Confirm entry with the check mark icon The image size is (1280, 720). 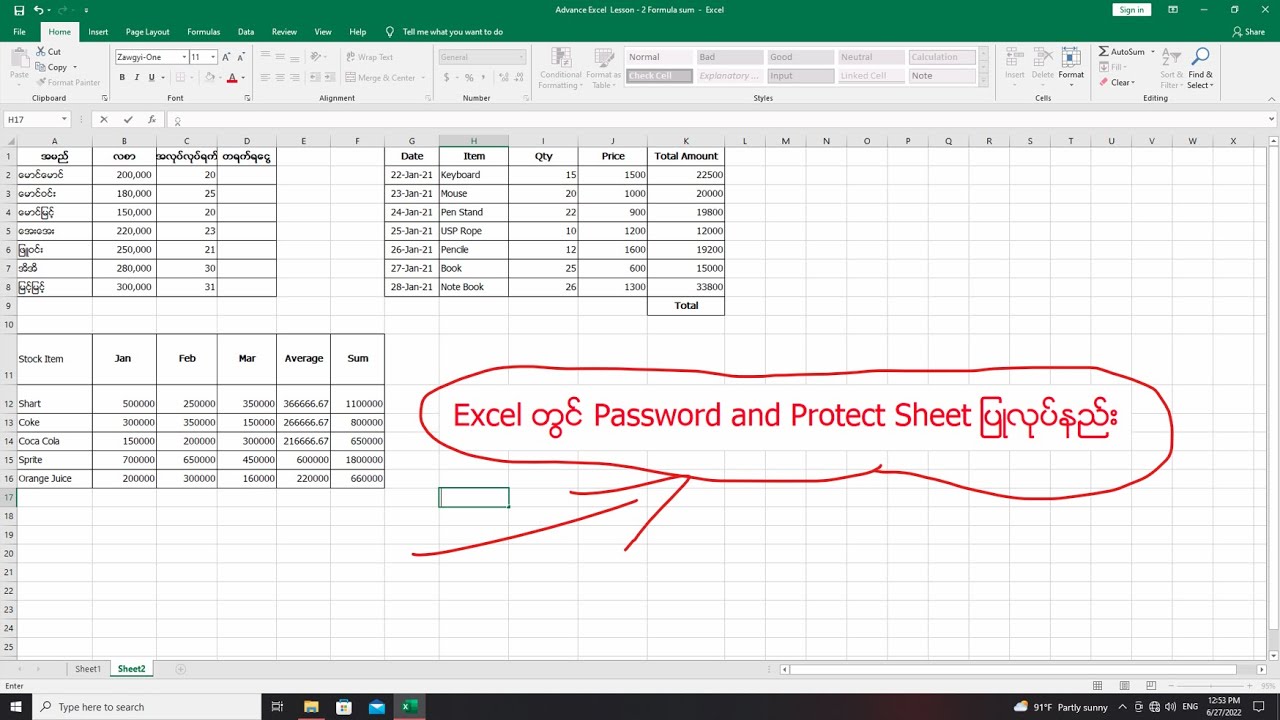click(x=128, y=120)
